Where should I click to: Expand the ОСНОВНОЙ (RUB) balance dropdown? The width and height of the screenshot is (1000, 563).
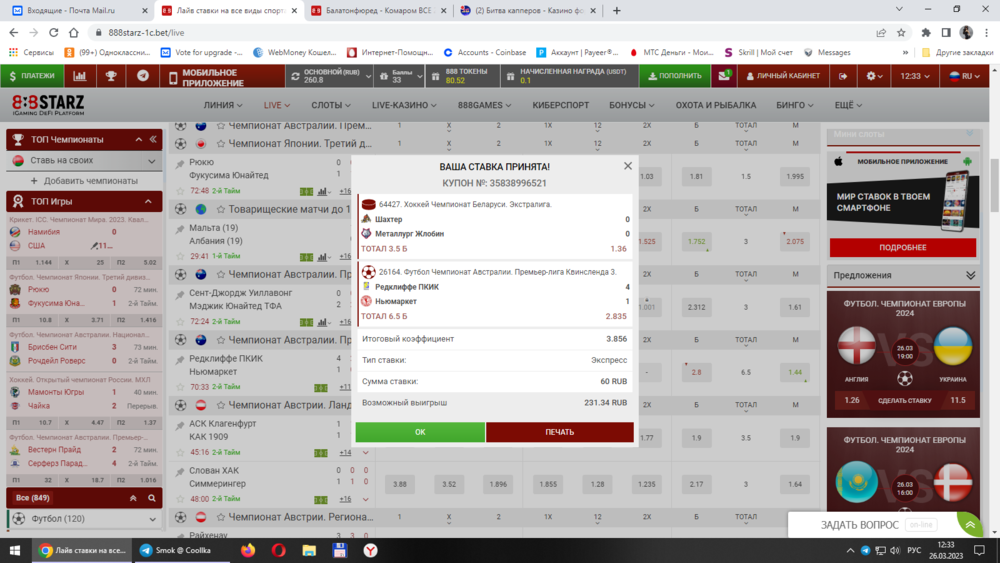point(368,77)
